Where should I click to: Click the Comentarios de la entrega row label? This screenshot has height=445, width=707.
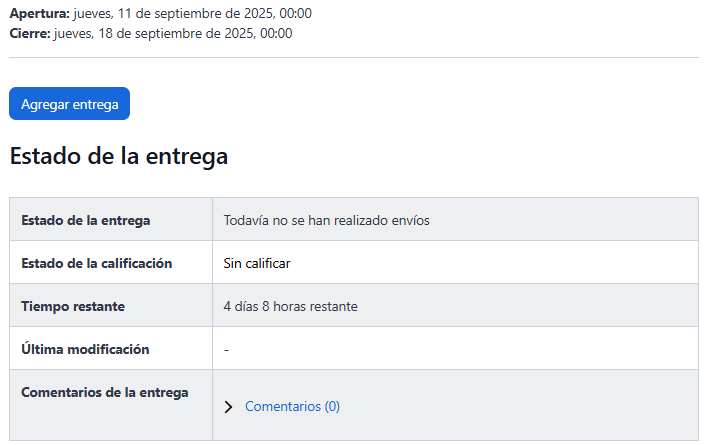click(x=105, y=392)
